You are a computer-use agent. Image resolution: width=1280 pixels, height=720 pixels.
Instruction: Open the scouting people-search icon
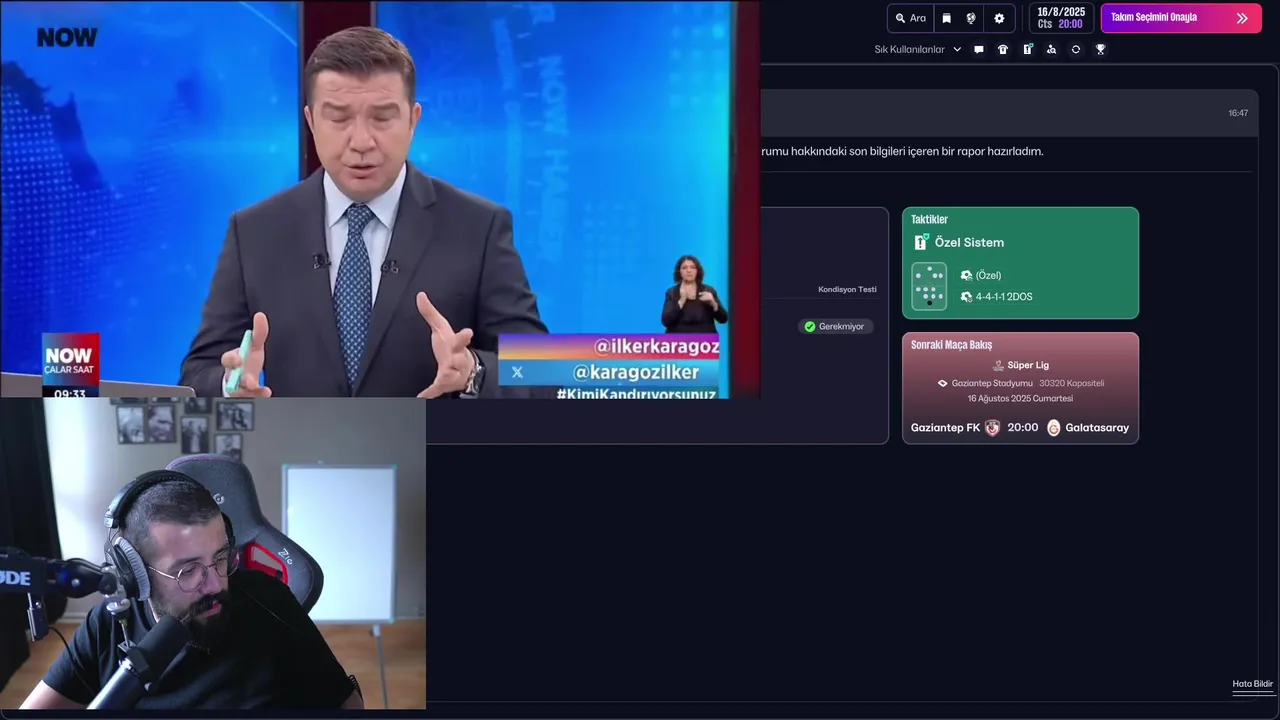(x=1051, y=49)
